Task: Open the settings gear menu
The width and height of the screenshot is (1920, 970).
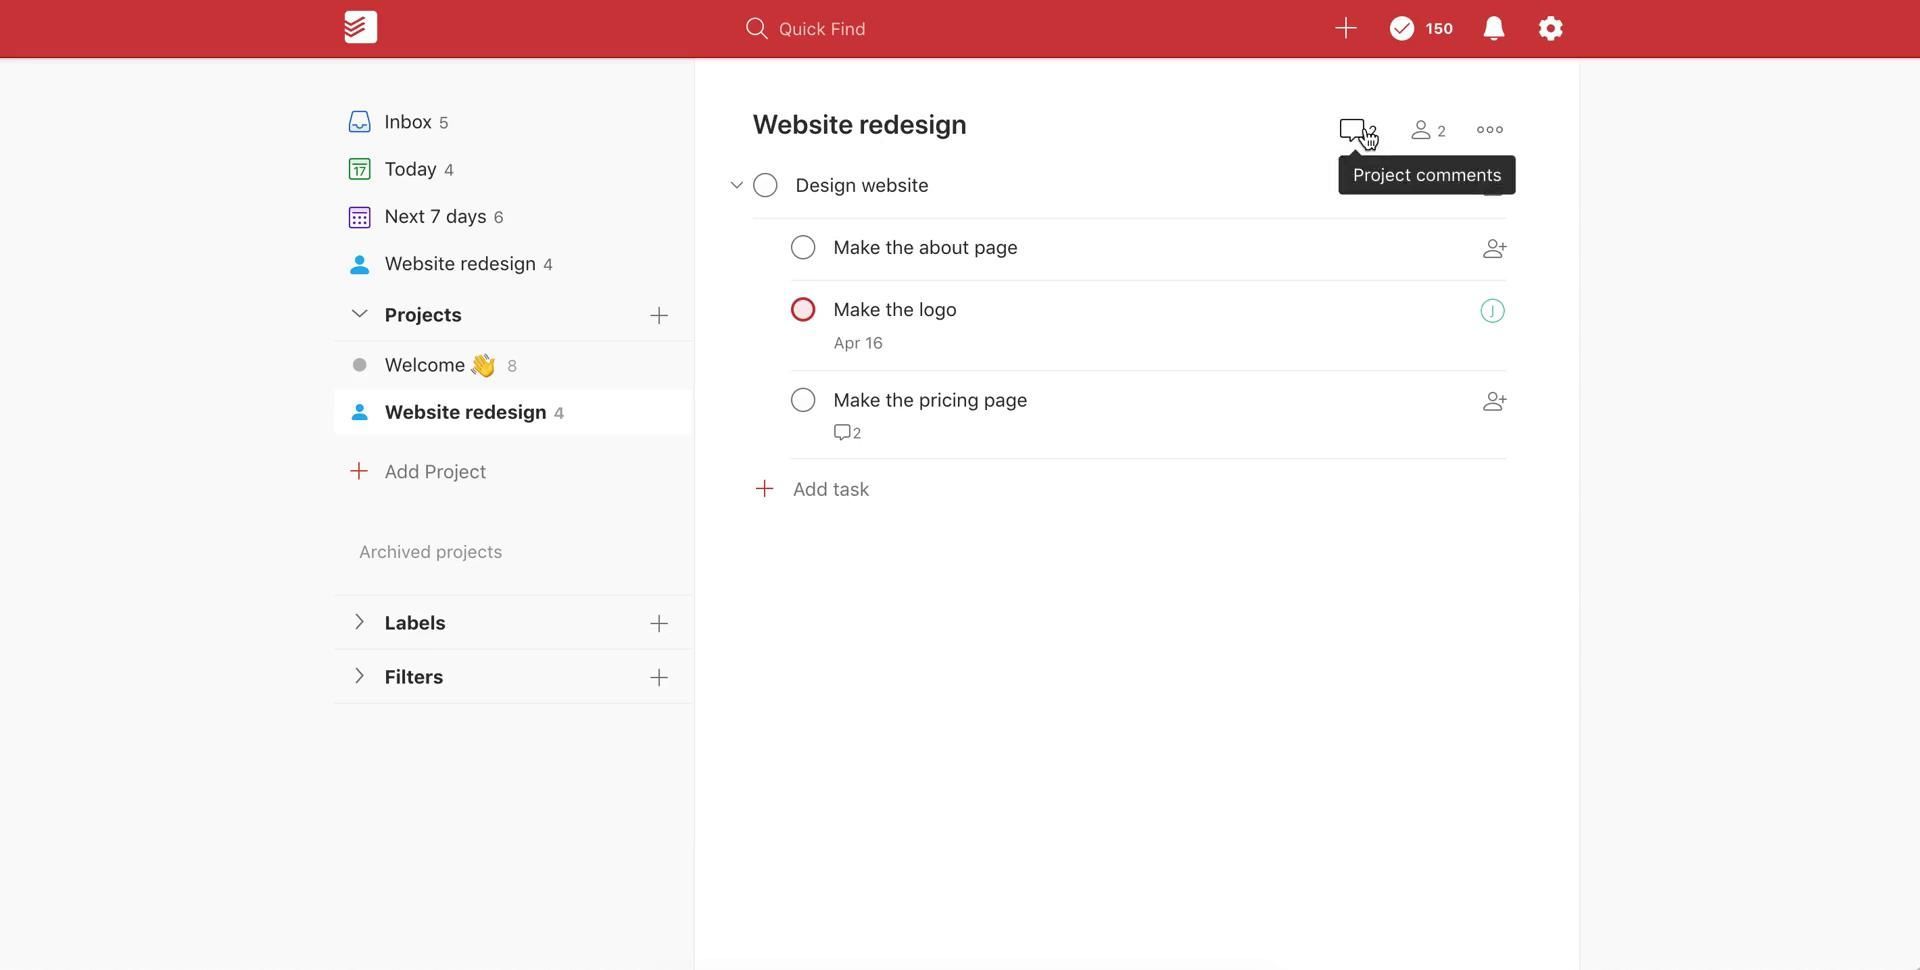Action: [x=1550, y=28]
